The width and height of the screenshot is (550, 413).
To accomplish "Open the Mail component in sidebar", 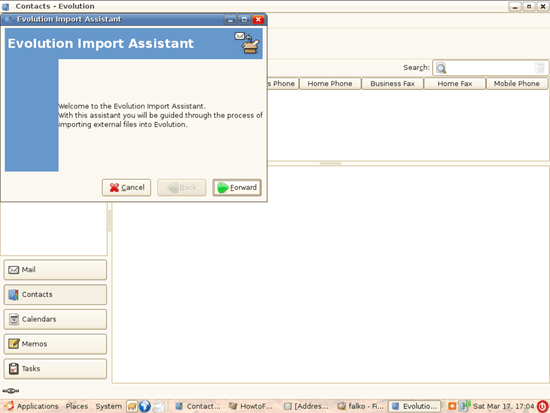I will click(x=55, y=270).
